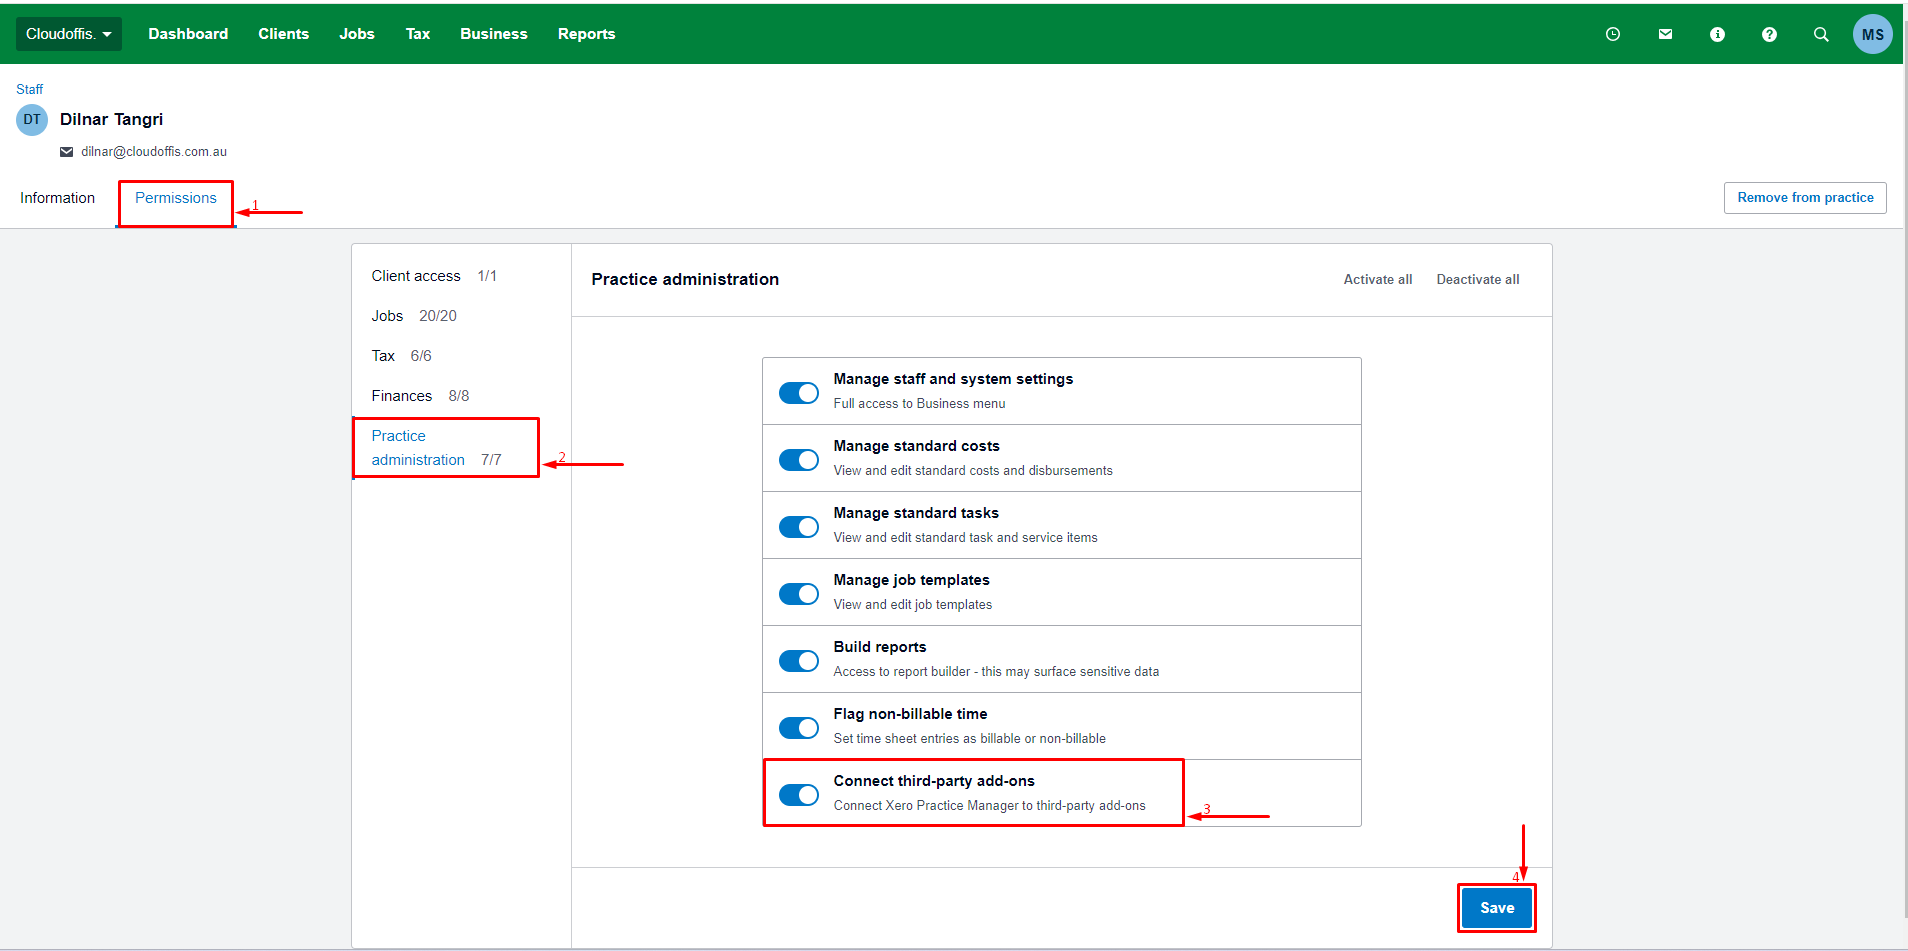Open the time clock icon in header
Screen dimensions: 1908x951
coord(1613,34)
